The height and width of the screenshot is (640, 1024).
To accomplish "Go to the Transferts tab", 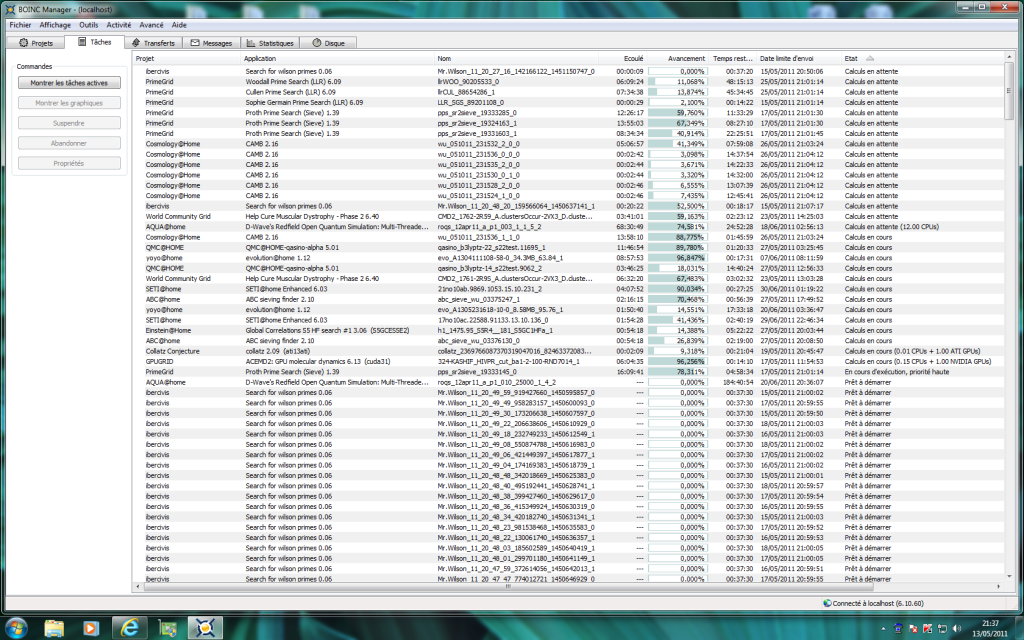I will 153,43.
